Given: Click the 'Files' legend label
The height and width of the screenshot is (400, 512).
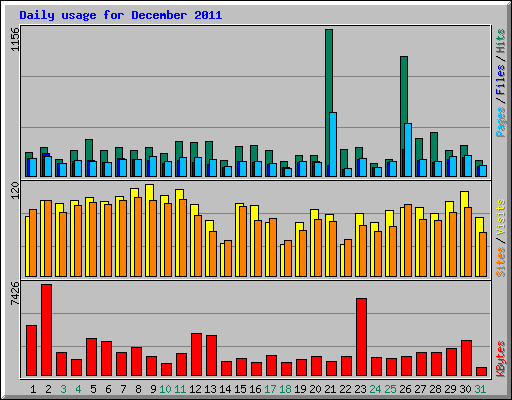Looking at the screenshot, I should (x=501, y=80).
